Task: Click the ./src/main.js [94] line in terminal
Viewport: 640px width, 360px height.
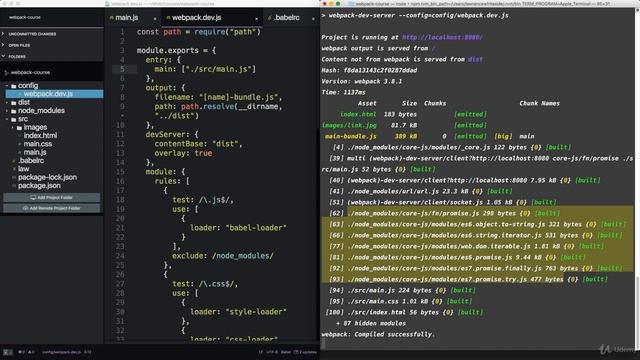Action: (x=402, y=290)
